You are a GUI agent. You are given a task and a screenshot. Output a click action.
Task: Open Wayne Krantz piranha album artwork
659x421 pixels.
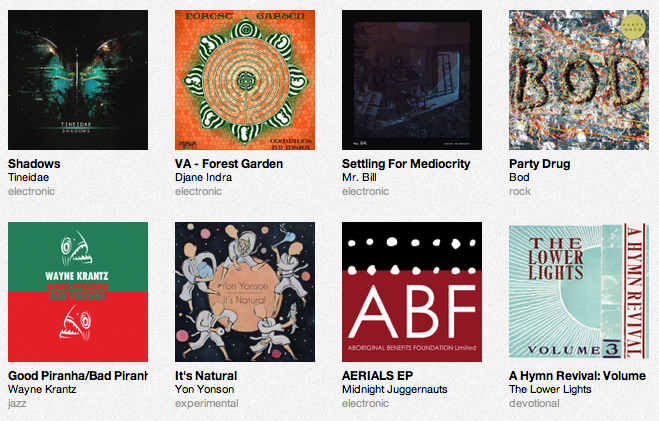[78, 292]
